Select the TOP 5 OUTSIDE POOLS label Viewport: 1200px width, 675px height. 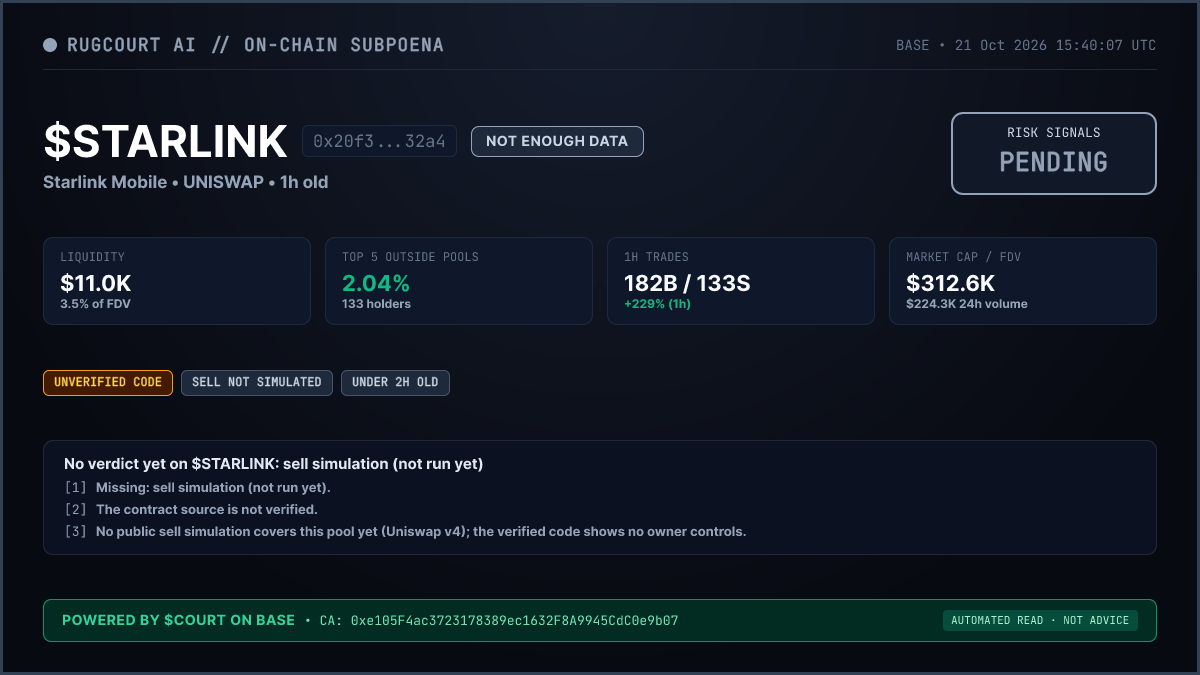pyautogui.click(x=410, y=257)
